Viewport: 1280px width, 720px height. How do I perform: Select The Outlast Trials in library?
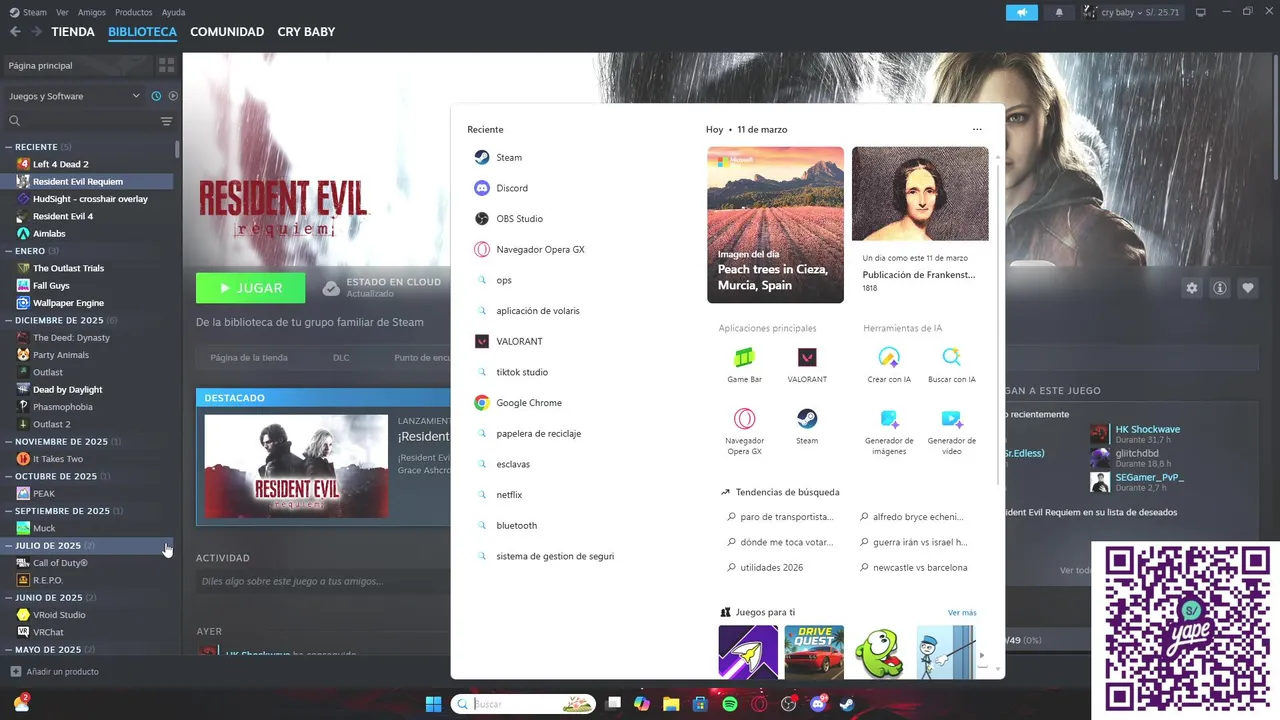pyautogui.click(x=68, y=268)
